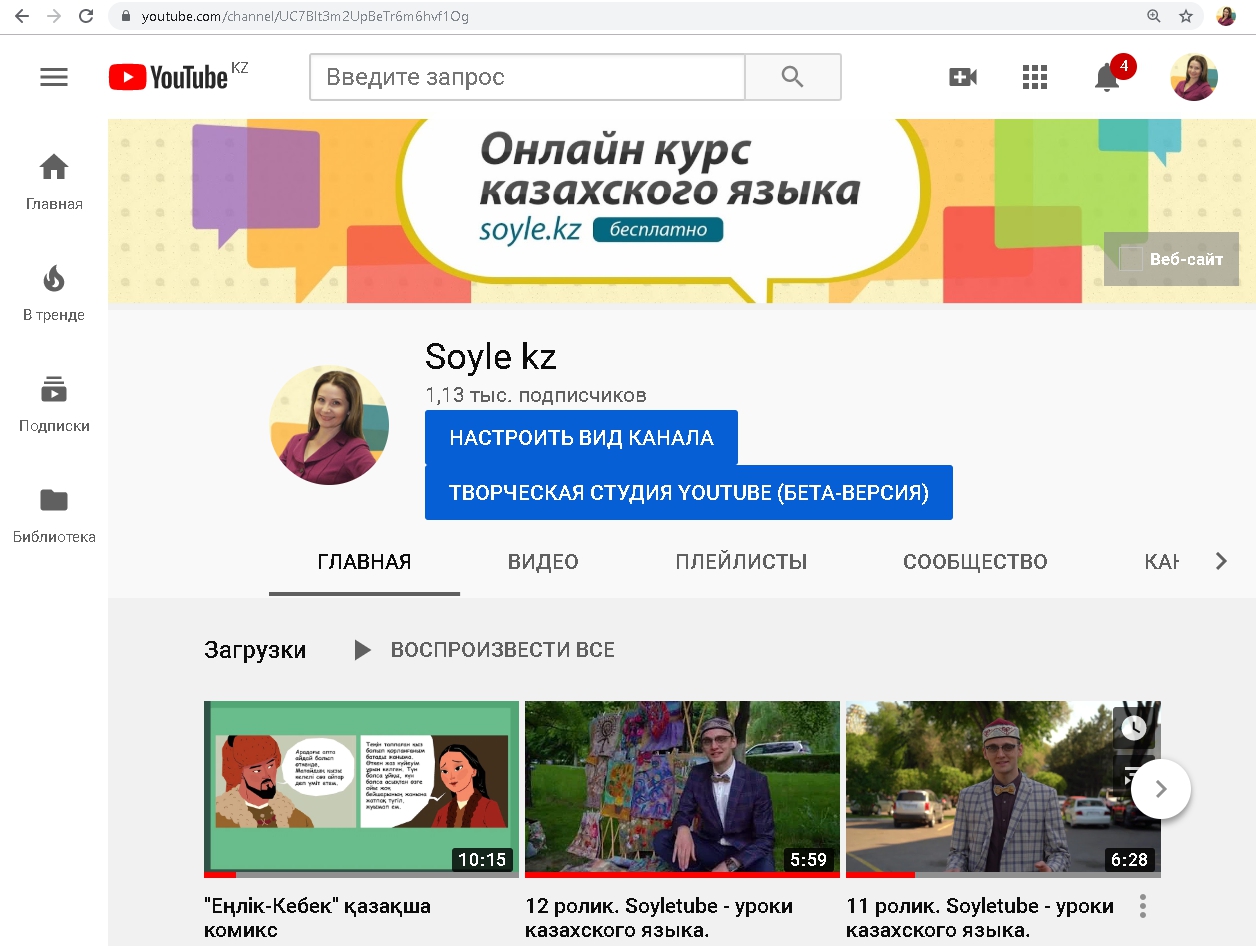Viewport: 1256px width, 946px height.
Task: Open options menu for 11 ролик video
Action: click(1143, 906)
